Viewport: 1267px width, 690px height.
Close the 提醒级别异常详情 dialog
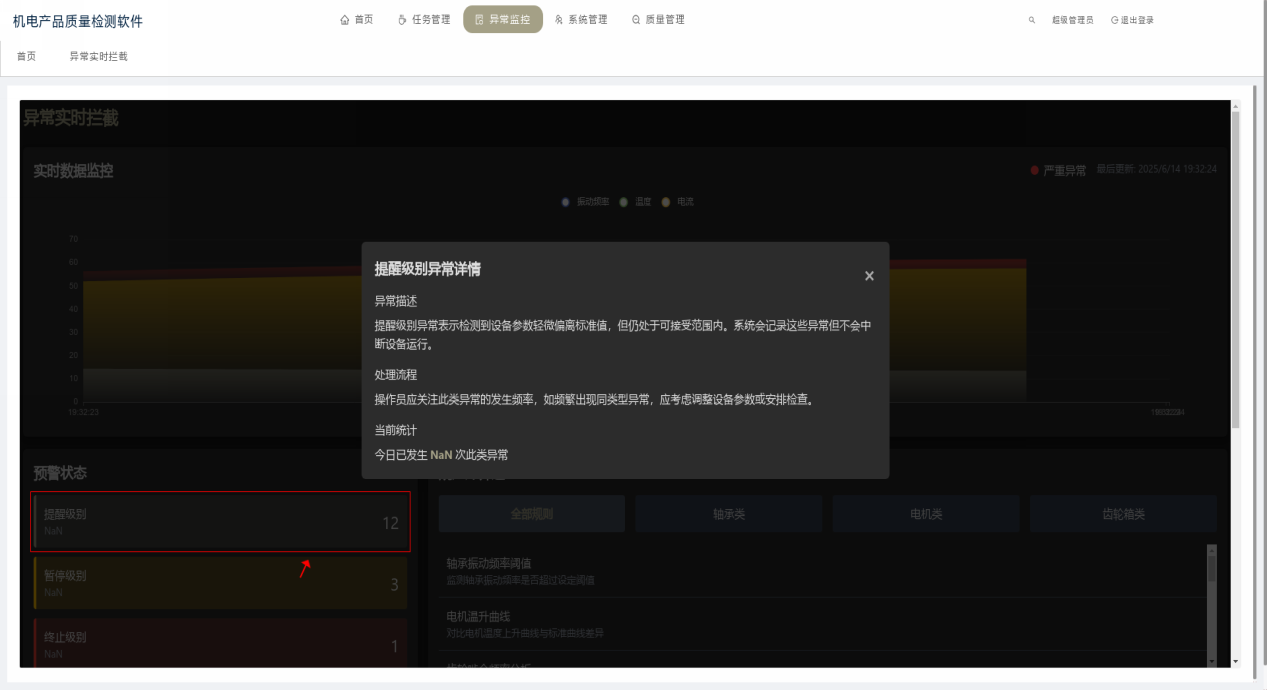[869, 276]
